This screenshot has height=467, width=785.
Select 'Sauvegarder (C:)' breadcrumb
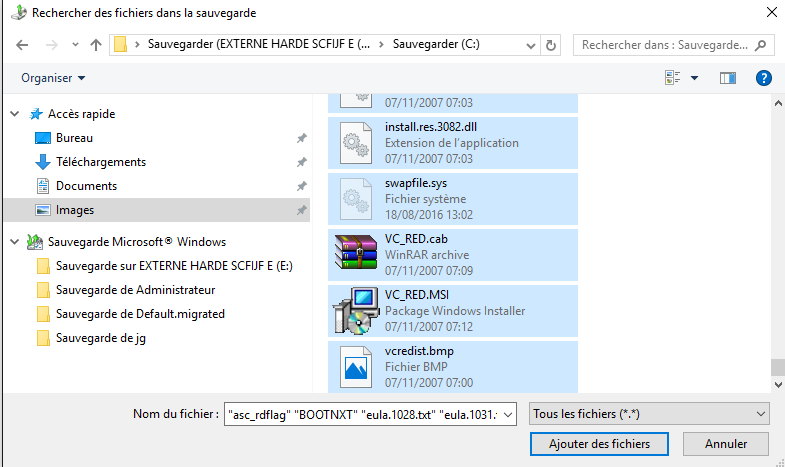(x=436, y=44)
